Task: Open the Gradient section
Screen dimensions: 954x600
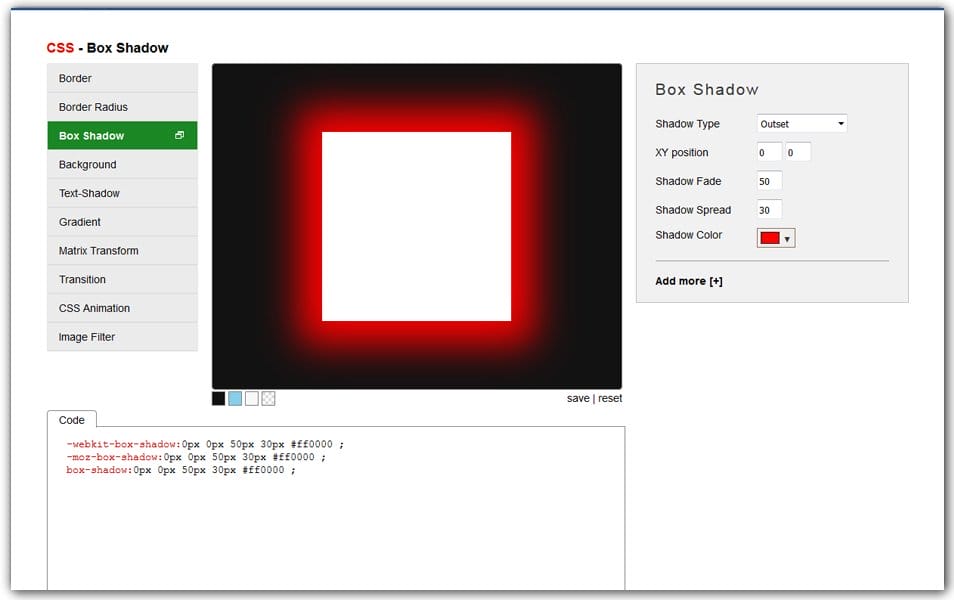Action: pyautogui.click(x=79, y=221)
